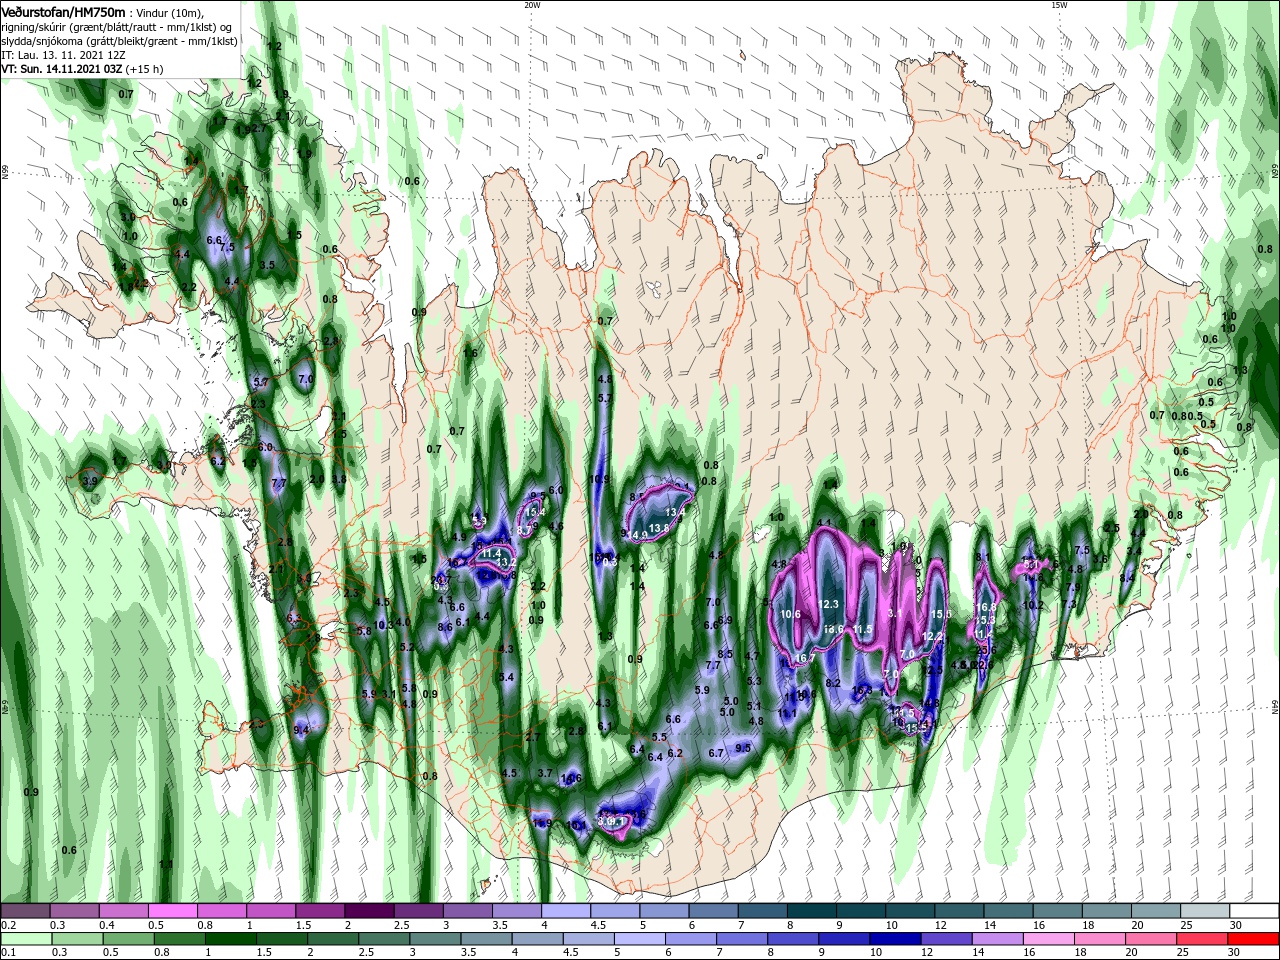Viewport: 1280px width, 960px height.
Task: Click the pale green 0.1 swatch, bottom legend row
Action: (x=26, y=940)
